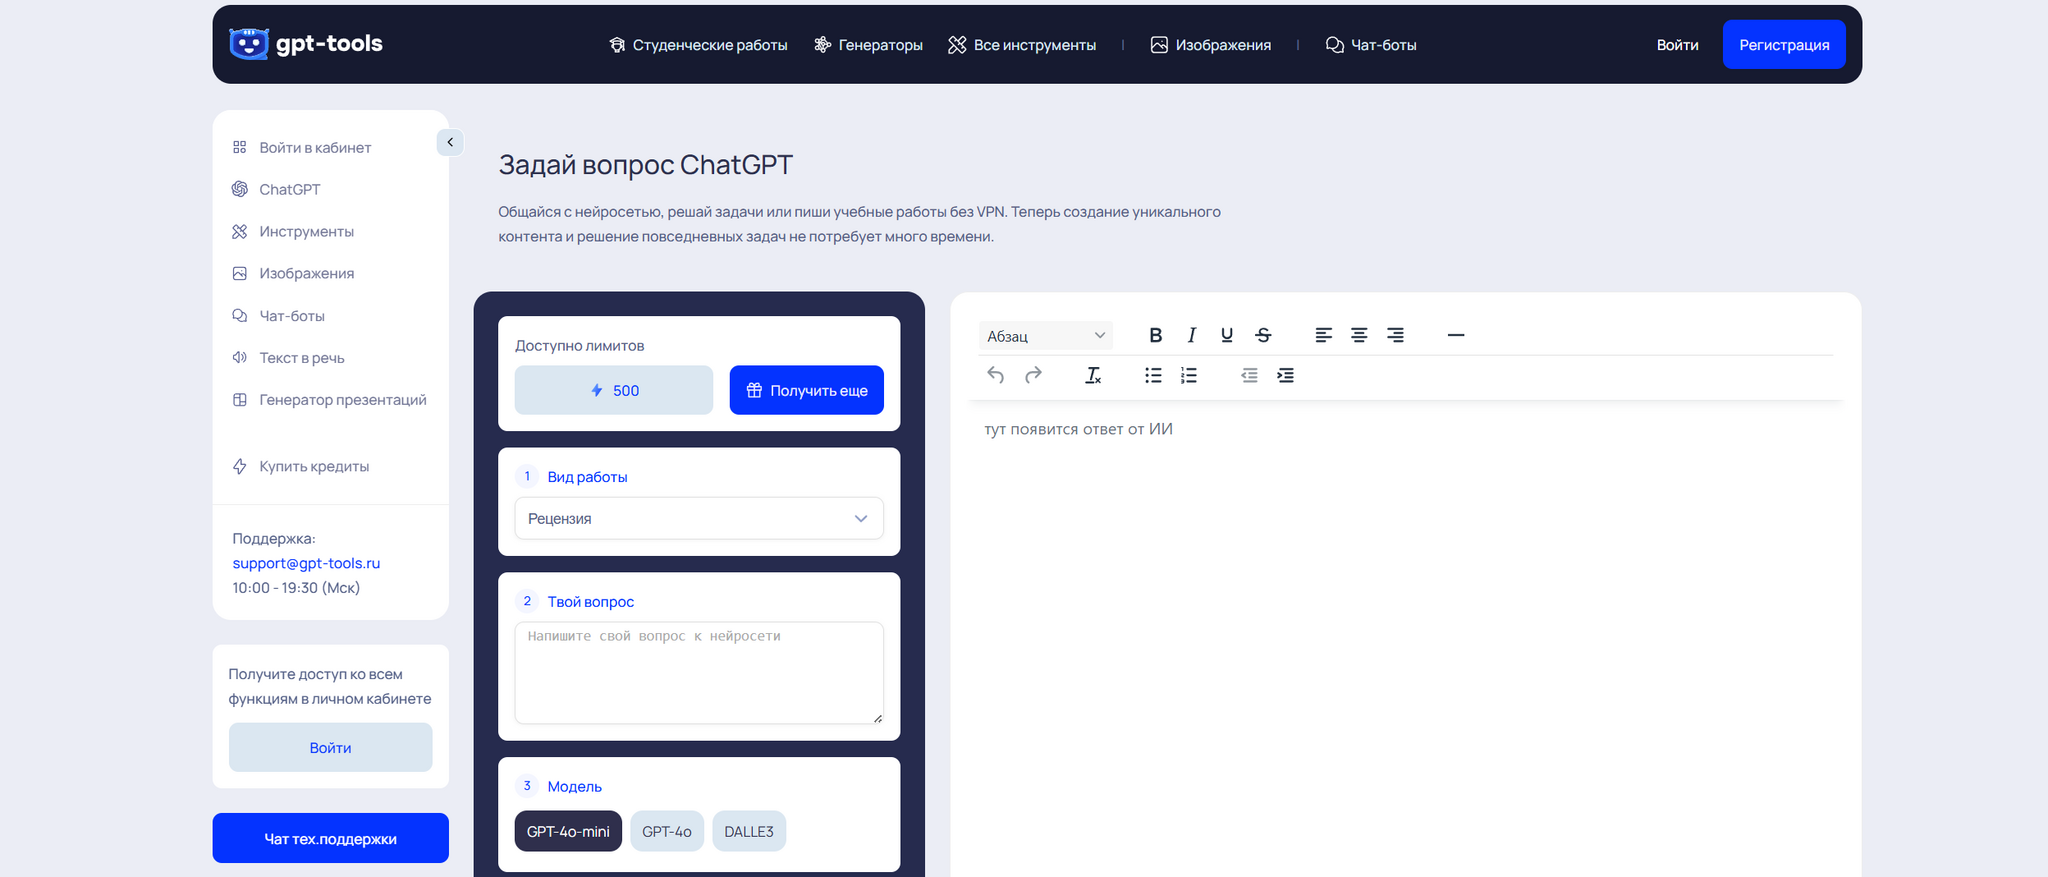This screenshot has height=877, width=2048.
Task: Select the GPT-4o-mini model
Action: (x=568, y=831)
